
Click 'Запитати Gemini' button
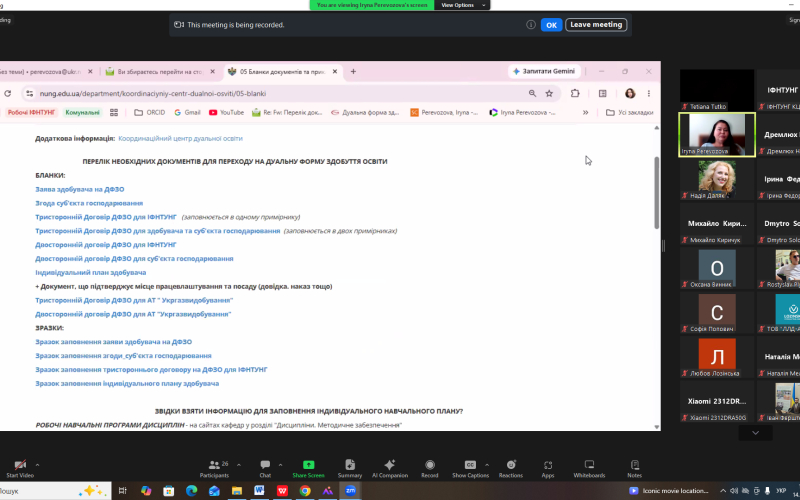(544, 71)
